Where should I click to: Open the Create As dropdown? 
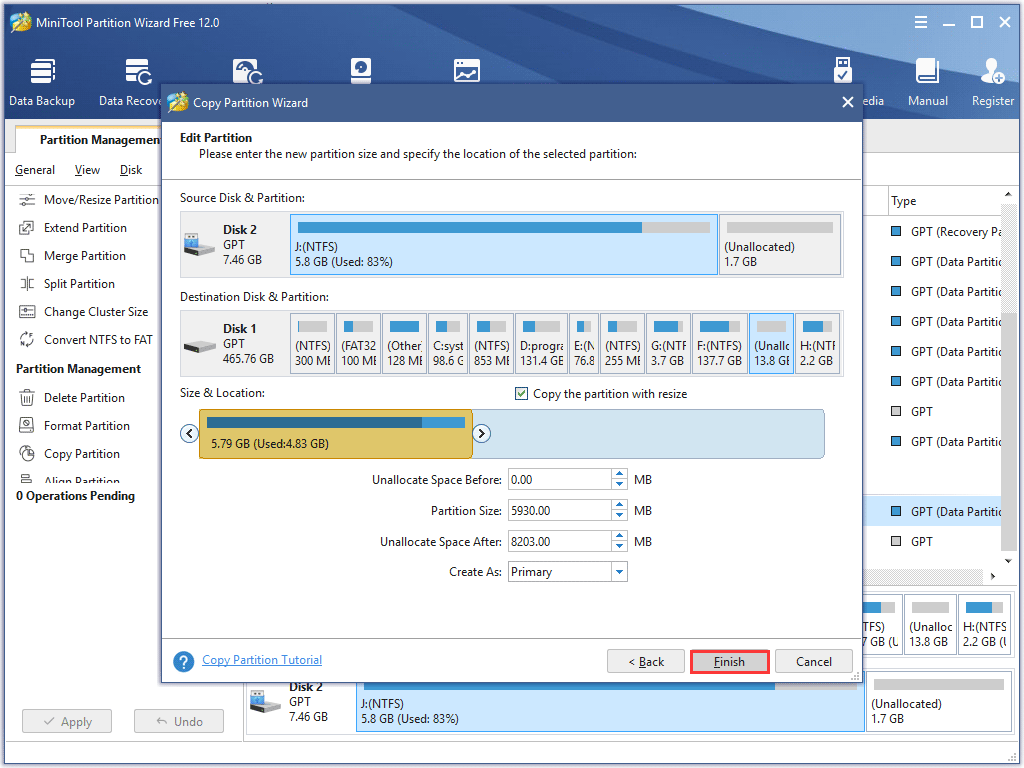[619, 572]
